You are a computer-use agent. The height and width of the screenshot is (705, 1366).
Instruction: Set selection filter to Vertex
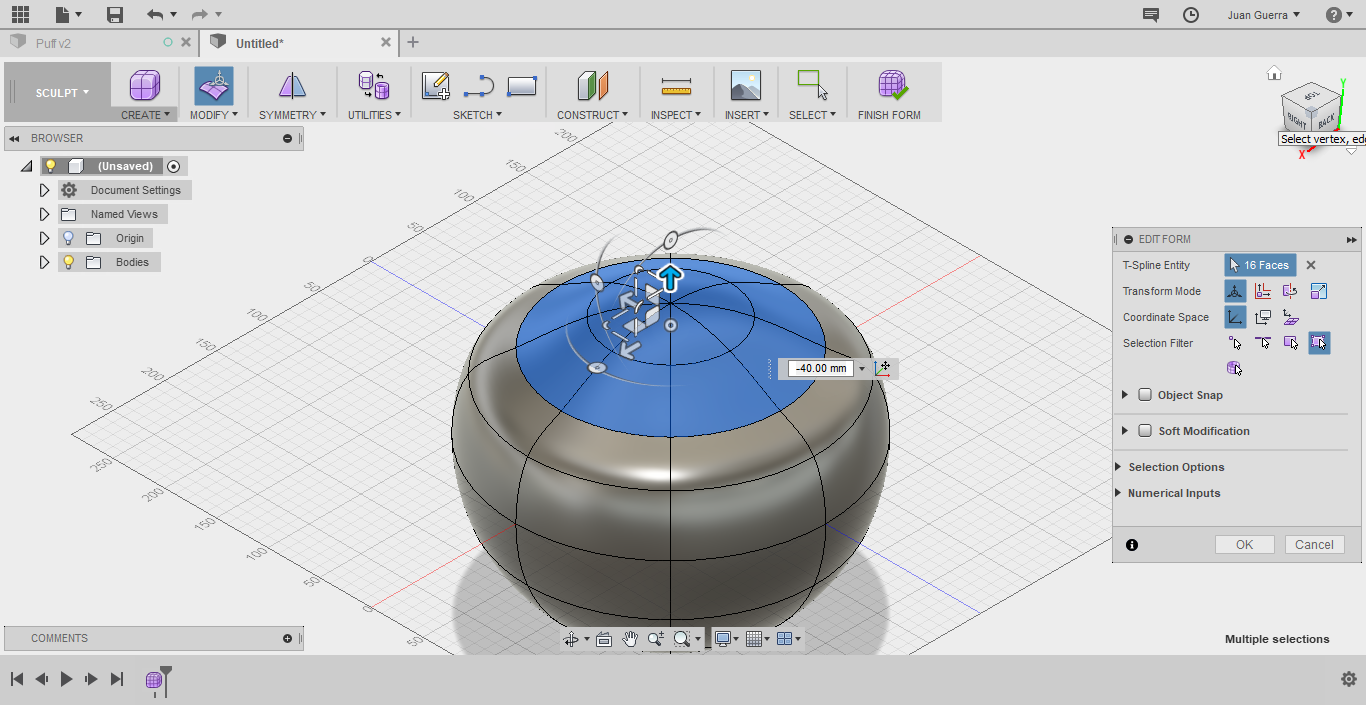coord(1236,343)
